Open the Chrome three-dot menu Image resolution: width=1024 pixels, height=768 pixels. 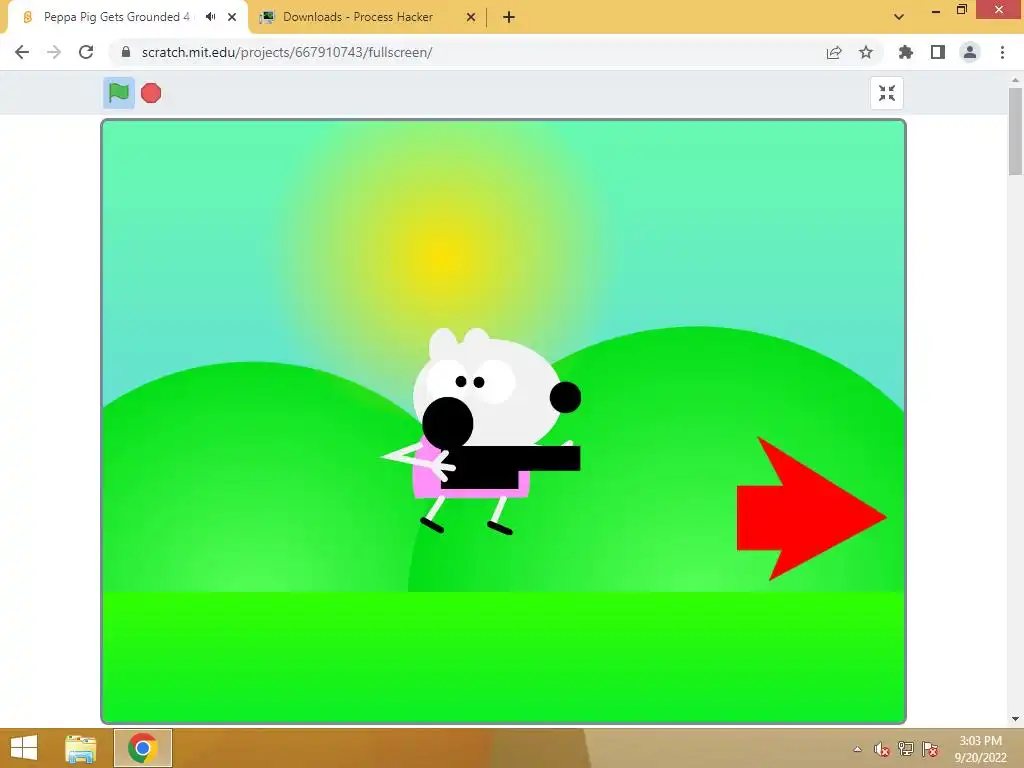coord(1002,52)
